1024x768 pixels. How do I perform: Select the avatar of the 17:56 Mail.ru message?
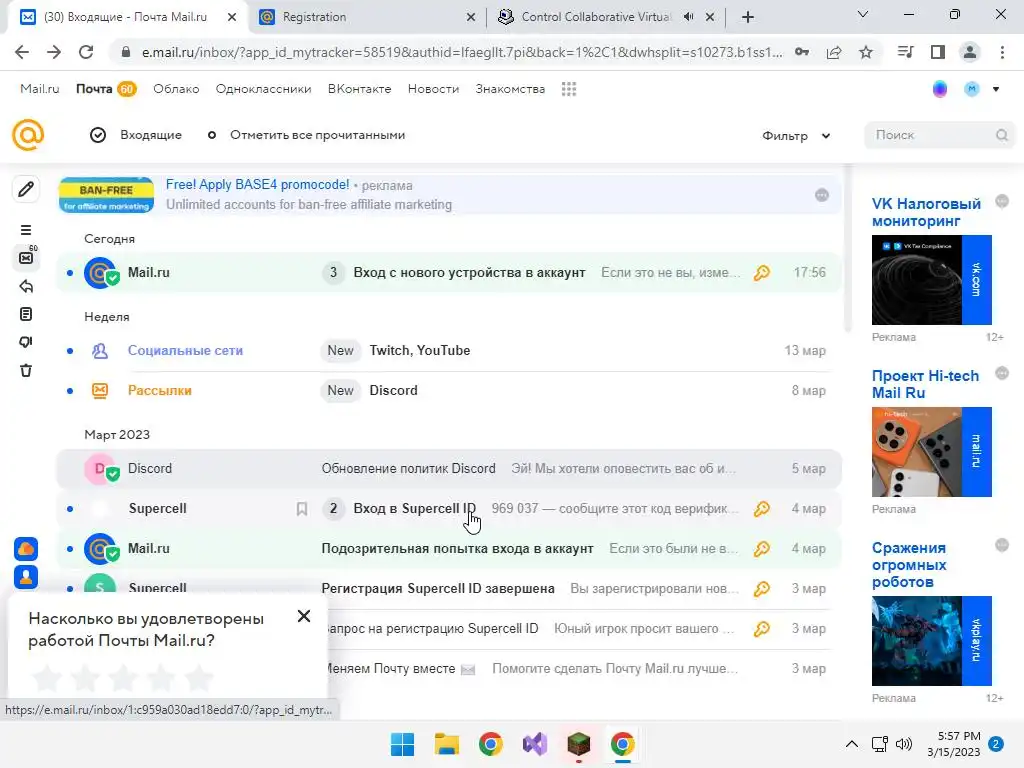100,272
